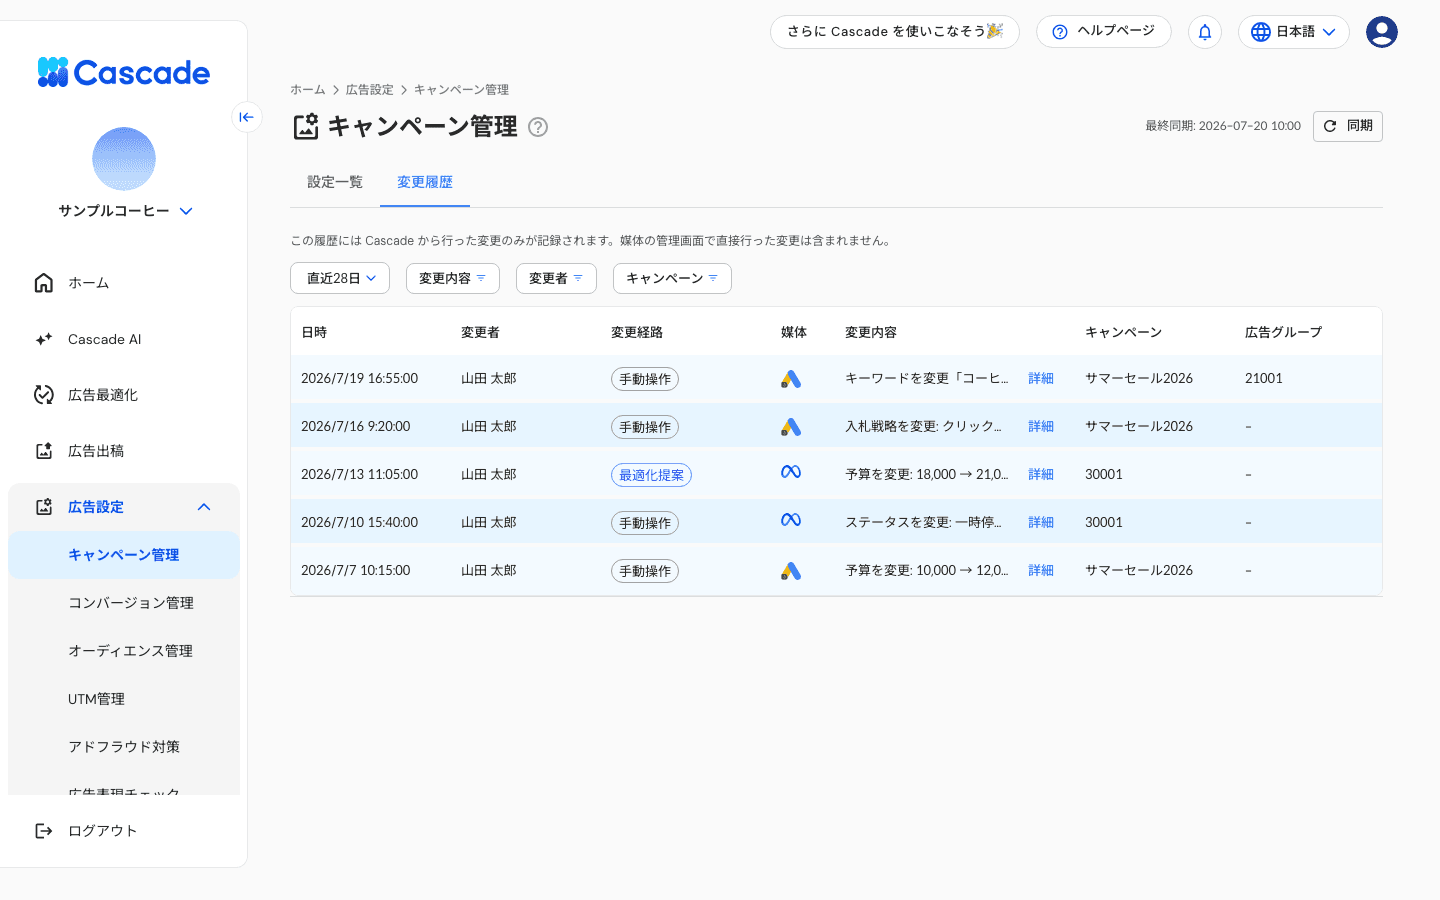This screenshot has width=1440, height=900.
Task: Click the 同期 sync button
Action: (x=1348, y=126)
